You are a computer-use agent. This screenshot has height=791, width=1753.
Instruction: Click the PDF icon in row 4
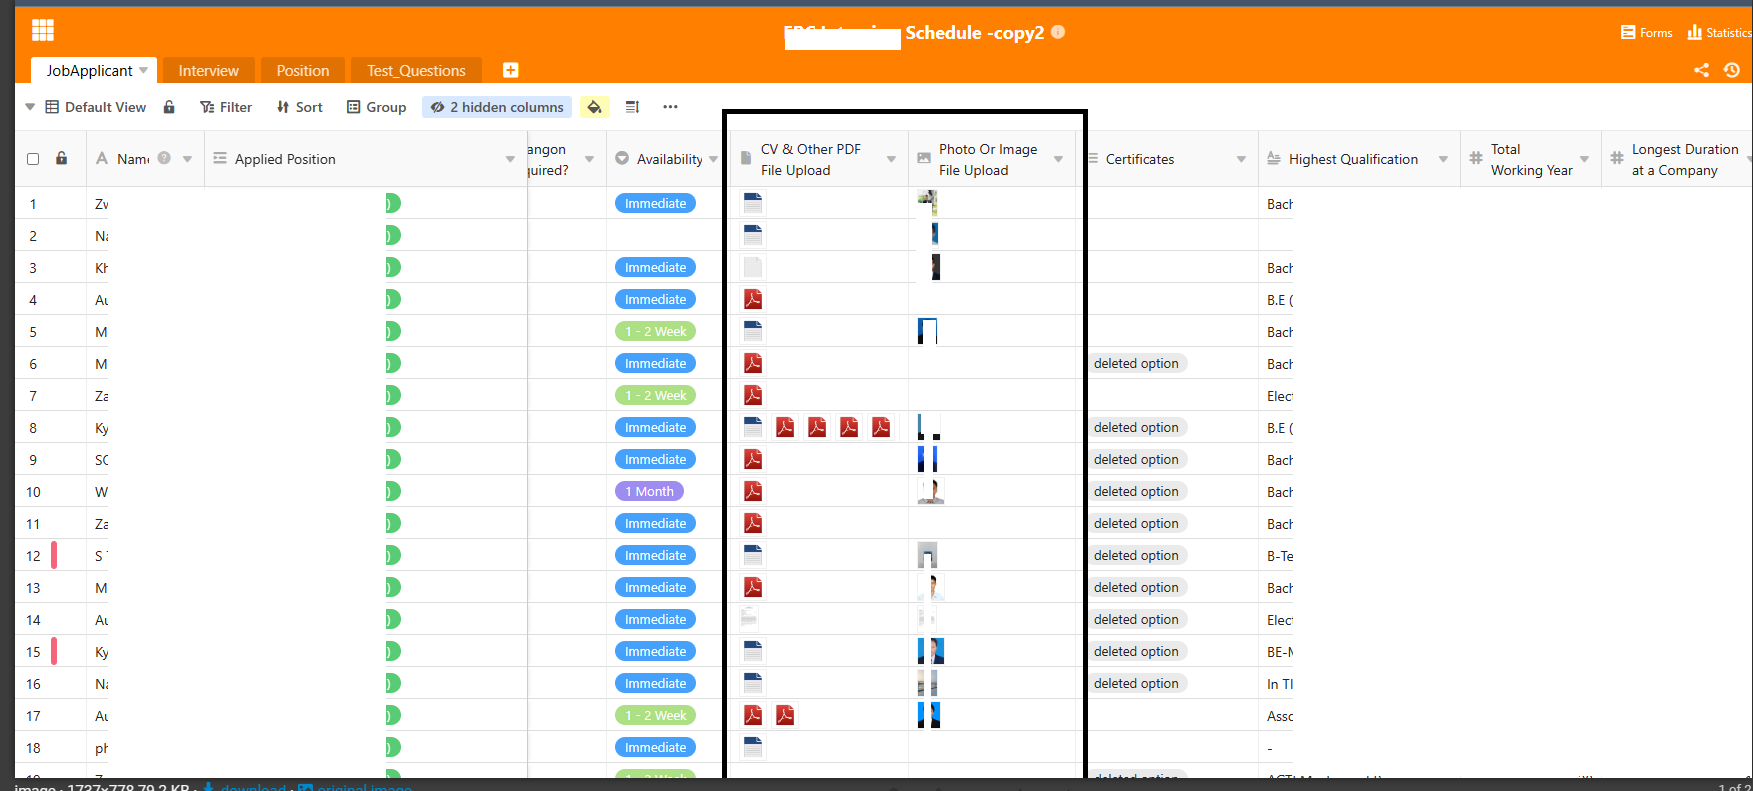coord(753,299)
